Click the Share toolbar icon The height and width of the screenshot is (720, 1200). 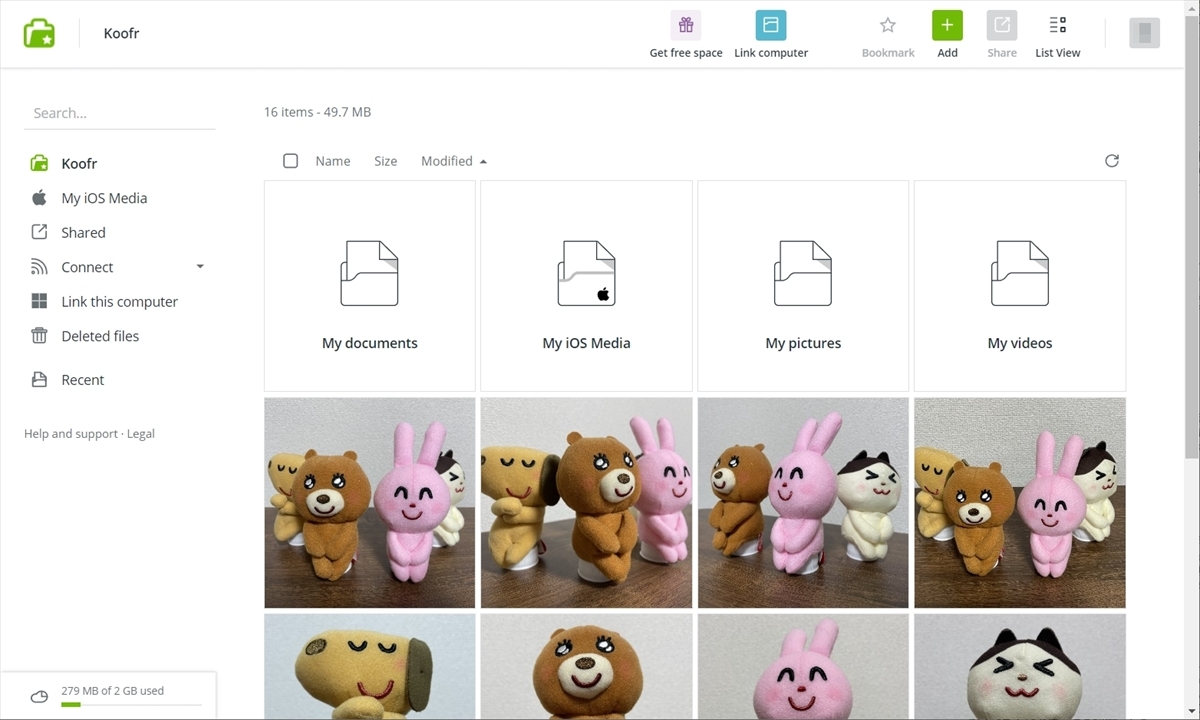1002,25
